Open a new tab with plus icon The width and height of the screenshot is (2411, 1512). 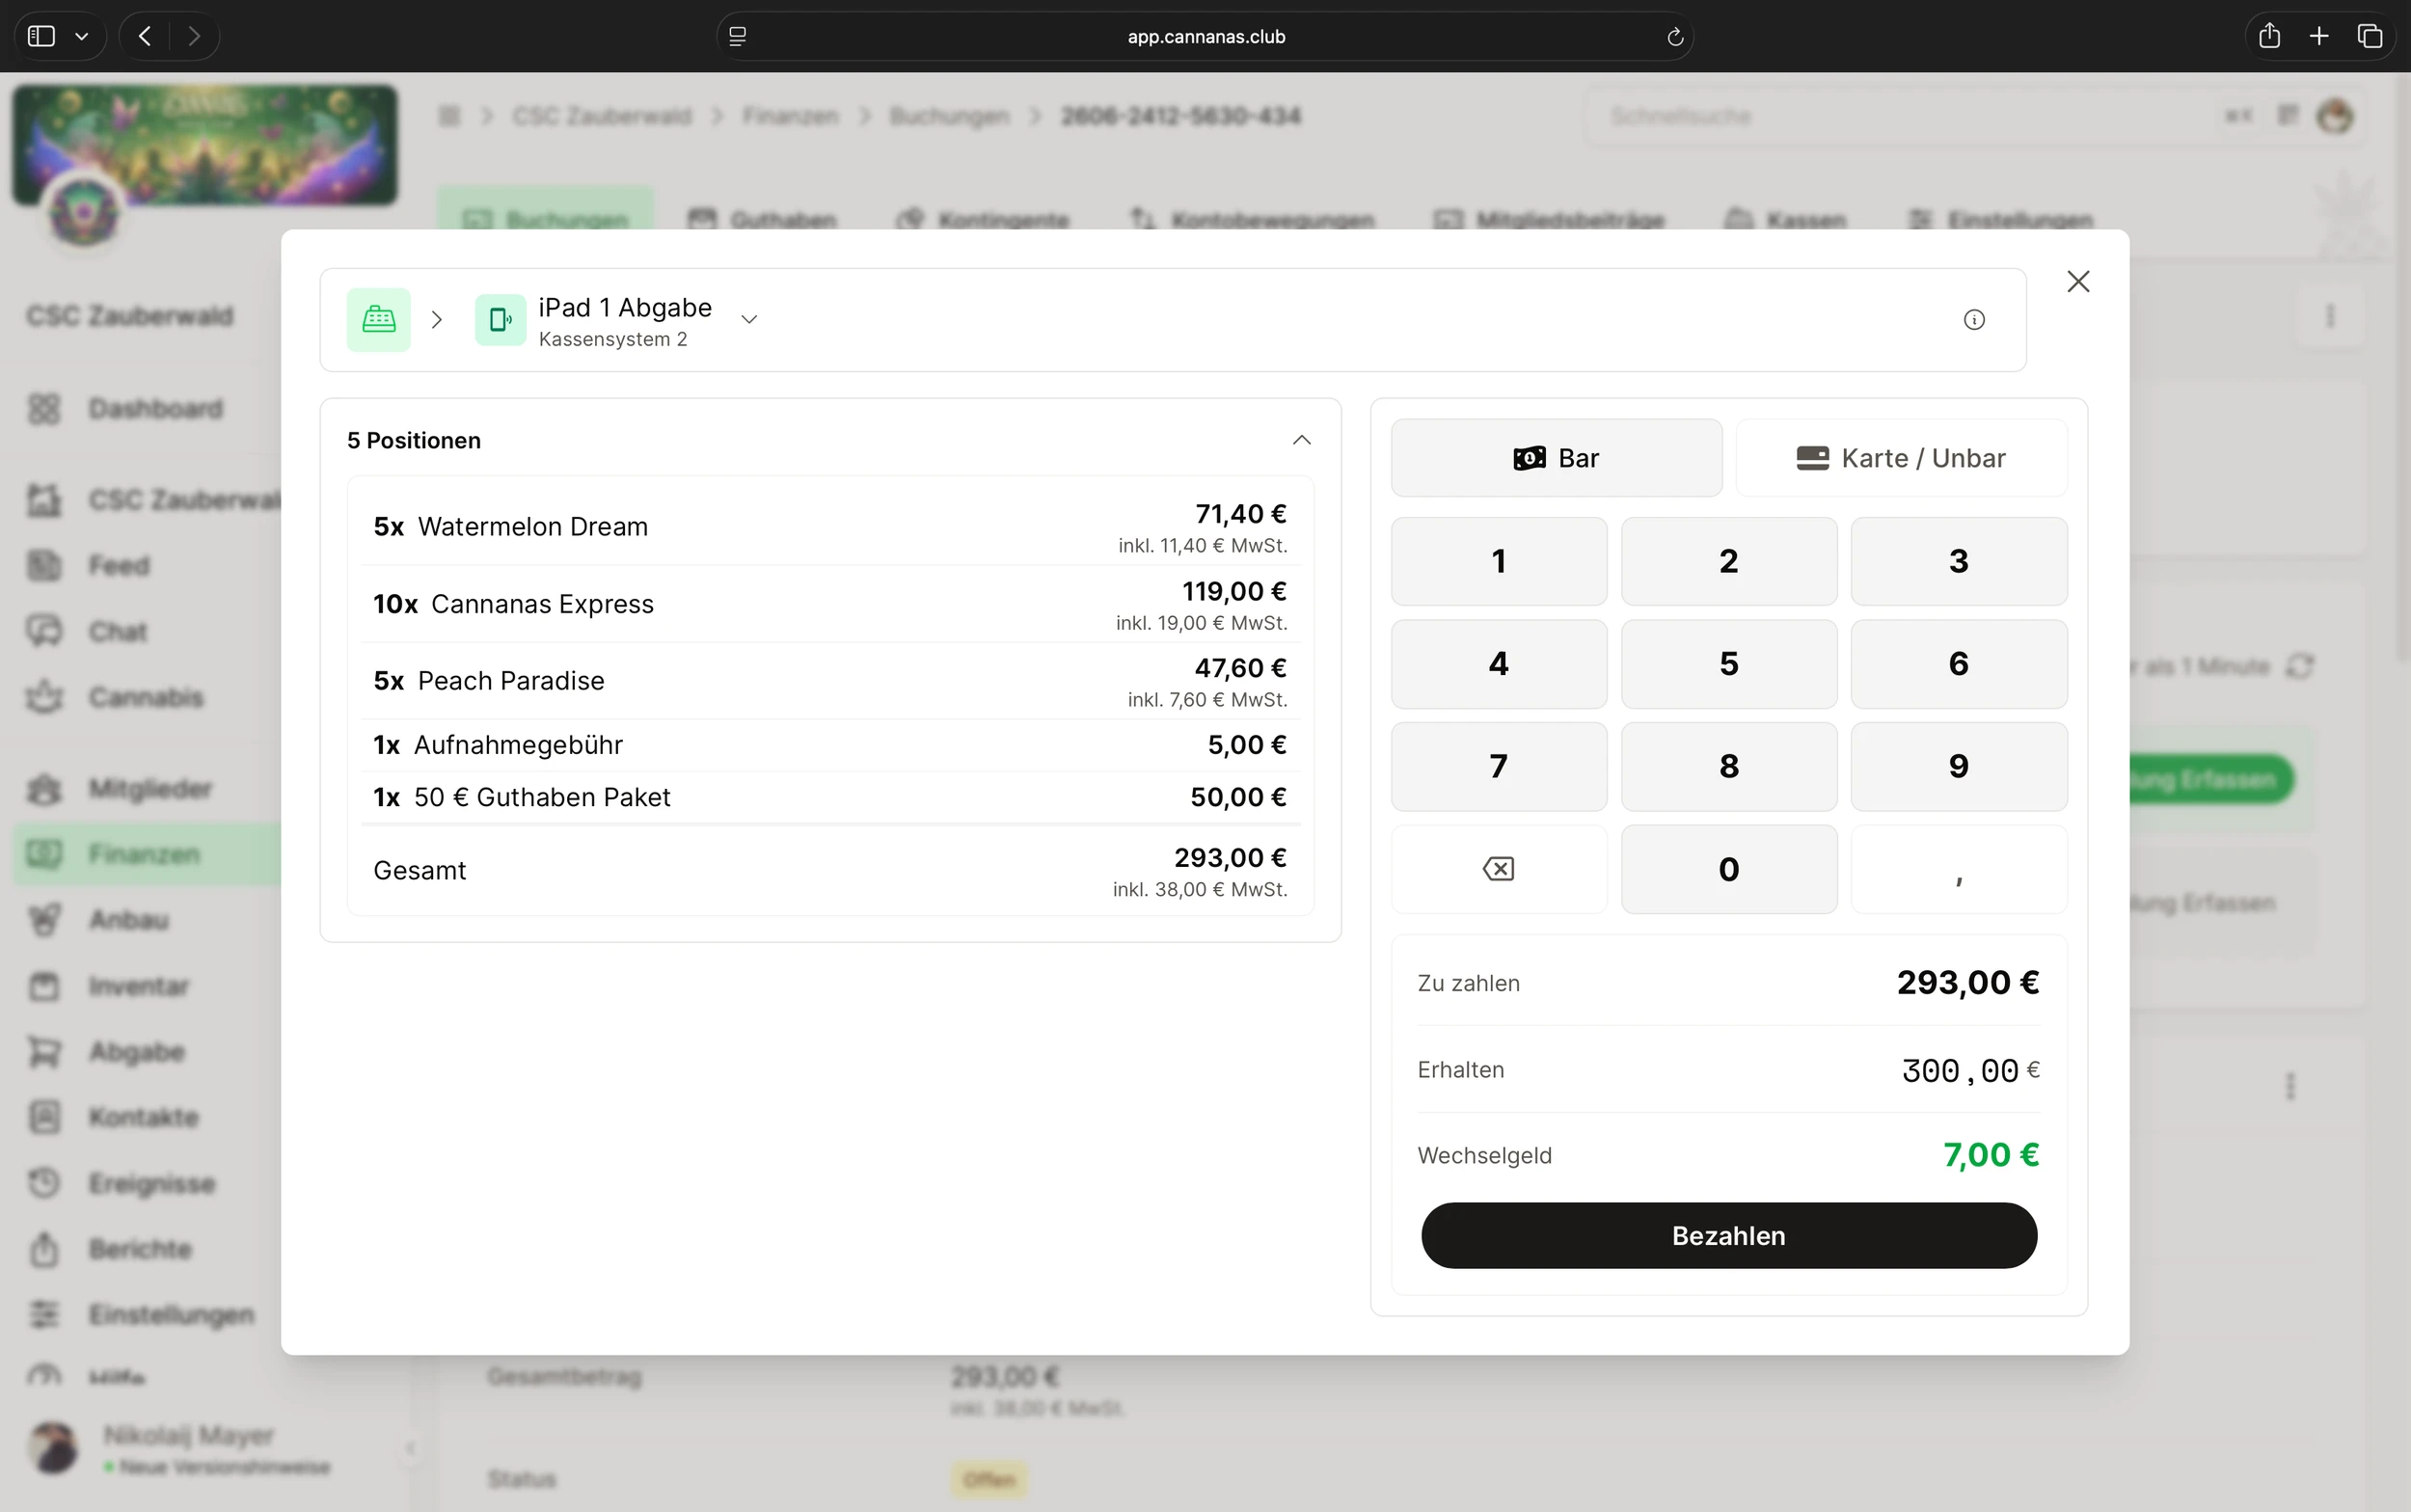coord(2319,36)
